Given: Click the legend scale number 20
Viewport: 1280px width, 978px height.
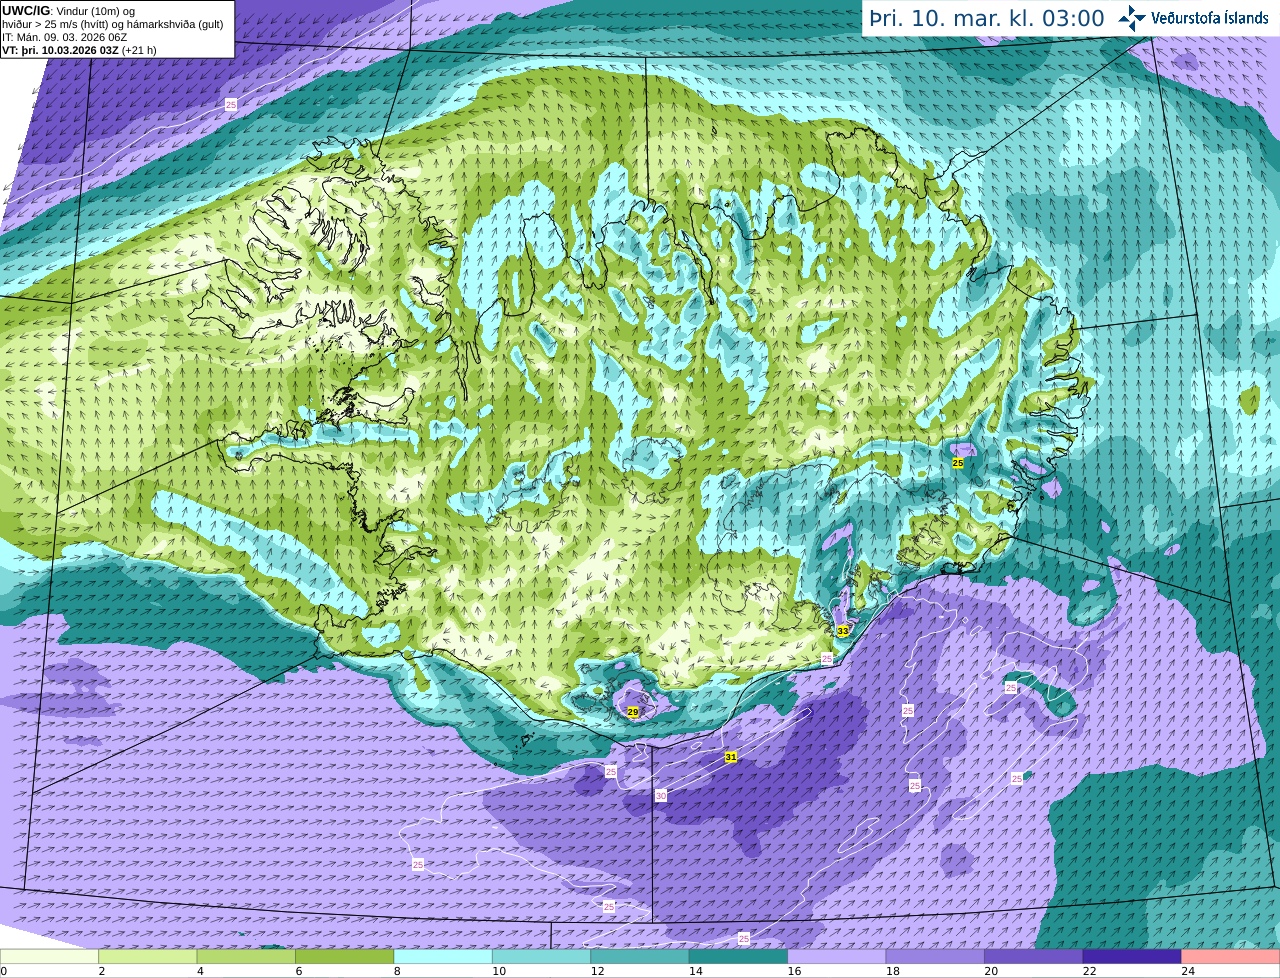Looking at the screenshot, I should coord(991,971).
